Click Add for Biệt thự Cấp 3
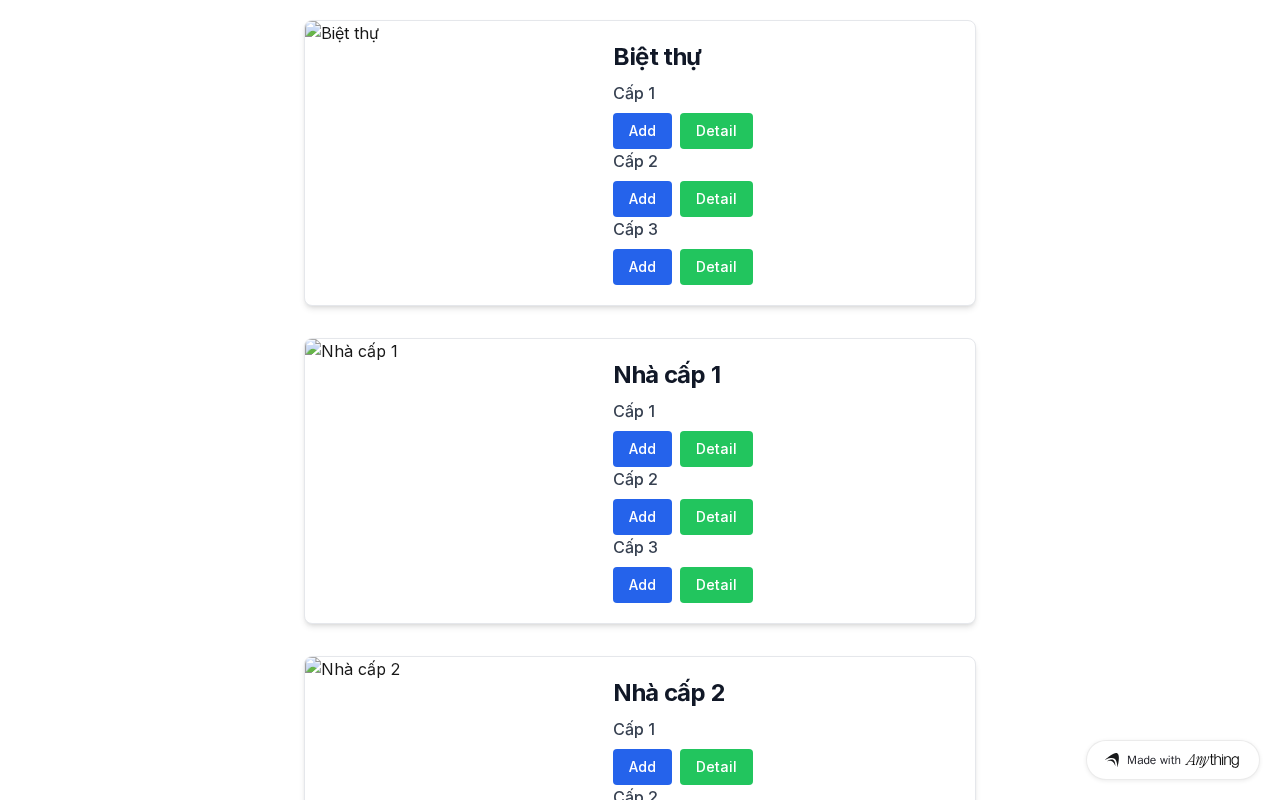Viewport: 1280px width, 800px height. click(642, 267)
